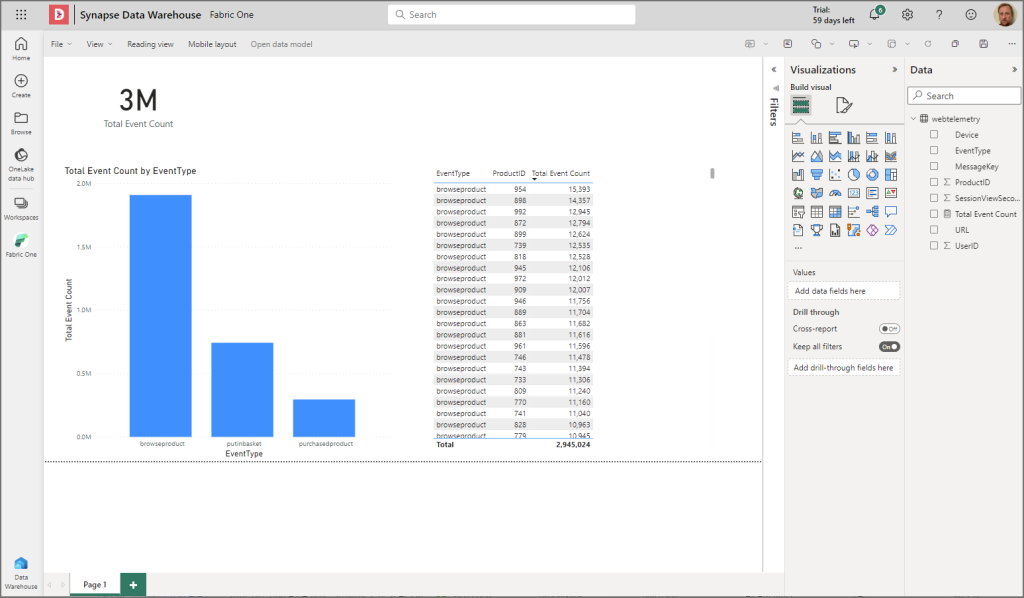Open the View menu
1024x598 pixels.
point(99,44)
